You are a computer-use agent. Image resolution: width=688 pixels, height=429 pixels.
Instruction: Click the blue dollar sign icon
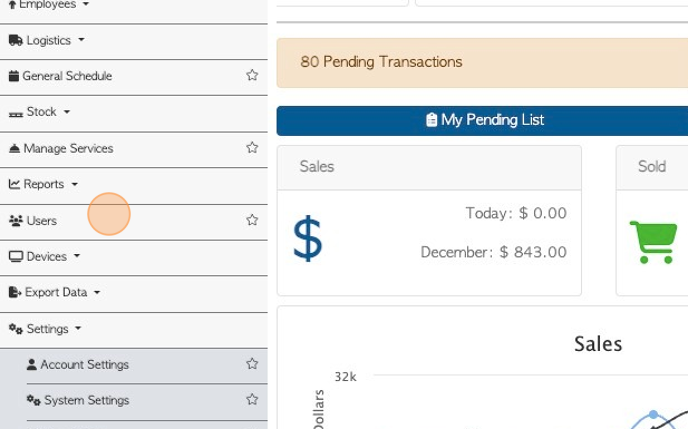(308, 239)
